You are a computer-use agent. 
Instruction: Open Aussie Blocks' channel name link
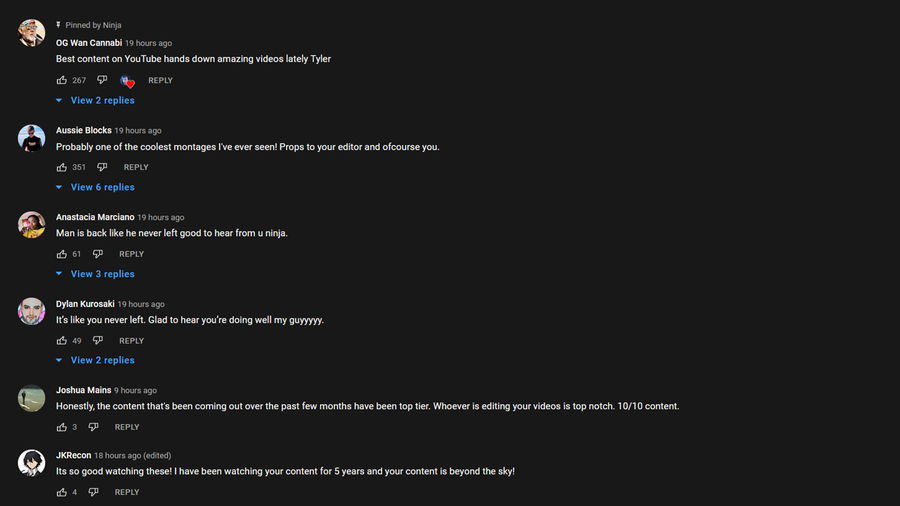click(x=83, y=130)
